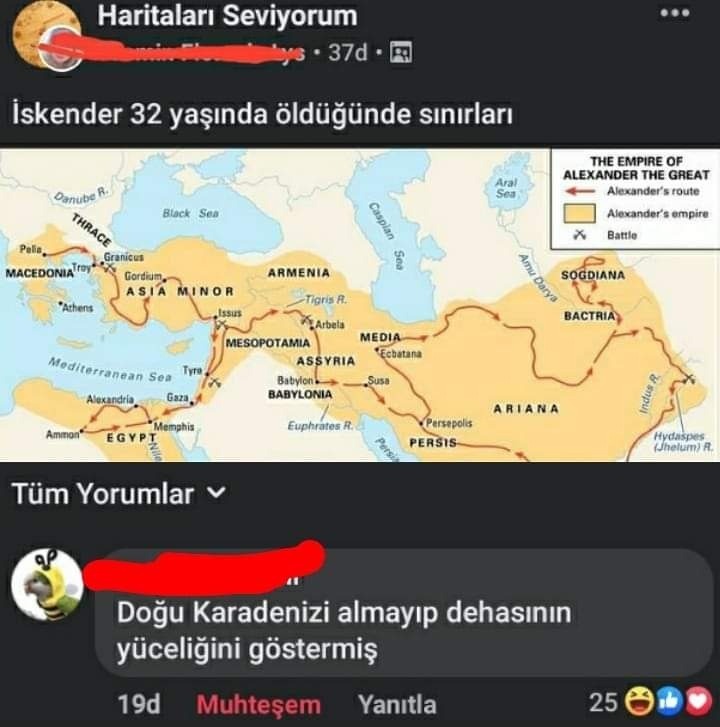Viewport: 720px width, 727px height.
Task: Open the Alexander the Great empire map image
Action: [x=360, y=305]
